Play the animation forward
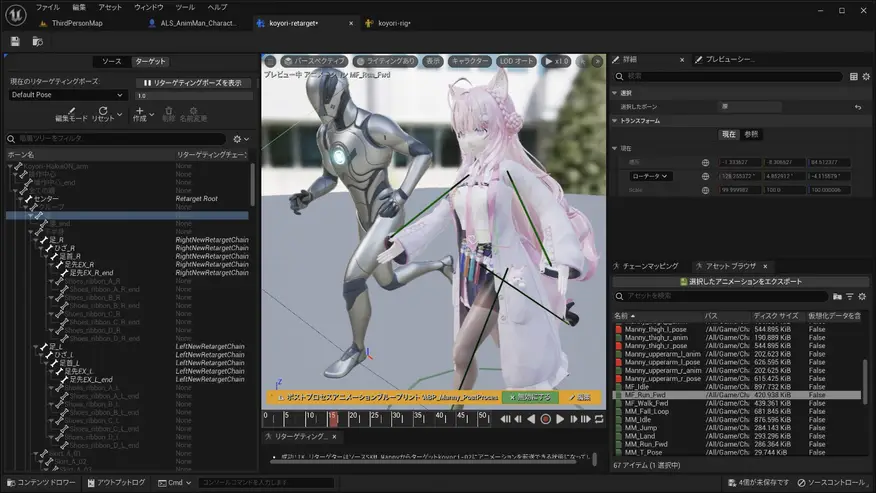Viewport: 876px width, 493px height. click(560, 419)
